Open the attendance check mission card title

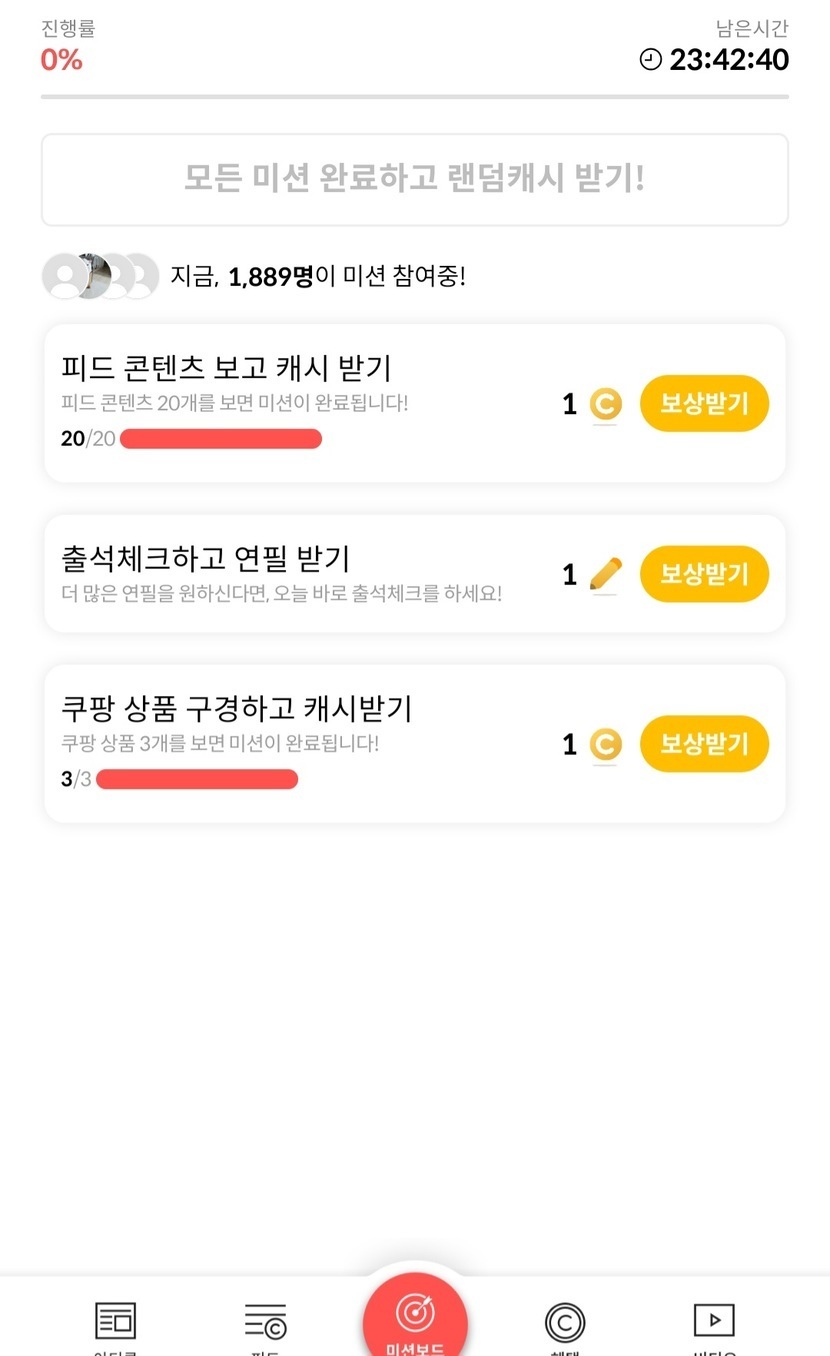205,558
